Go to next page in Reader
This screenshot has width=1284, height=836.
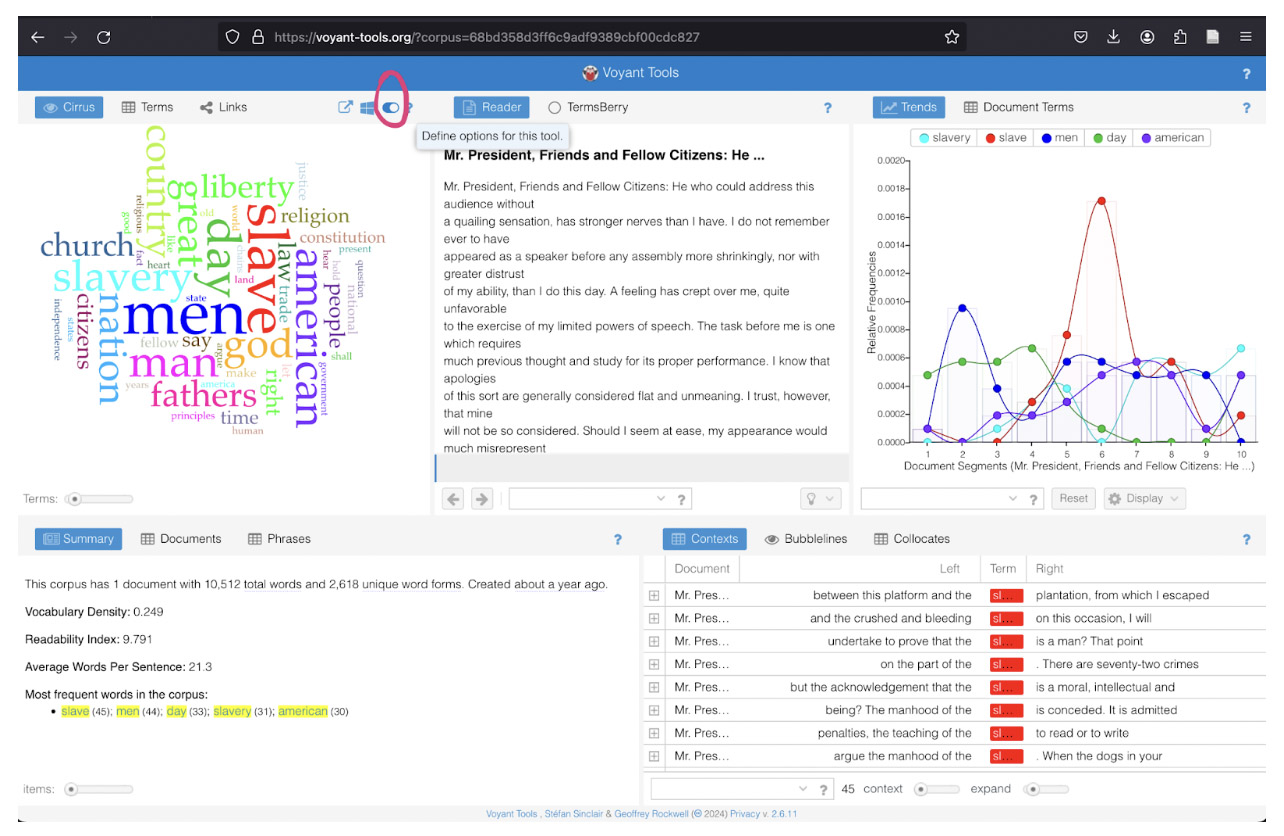coord(482,499)
